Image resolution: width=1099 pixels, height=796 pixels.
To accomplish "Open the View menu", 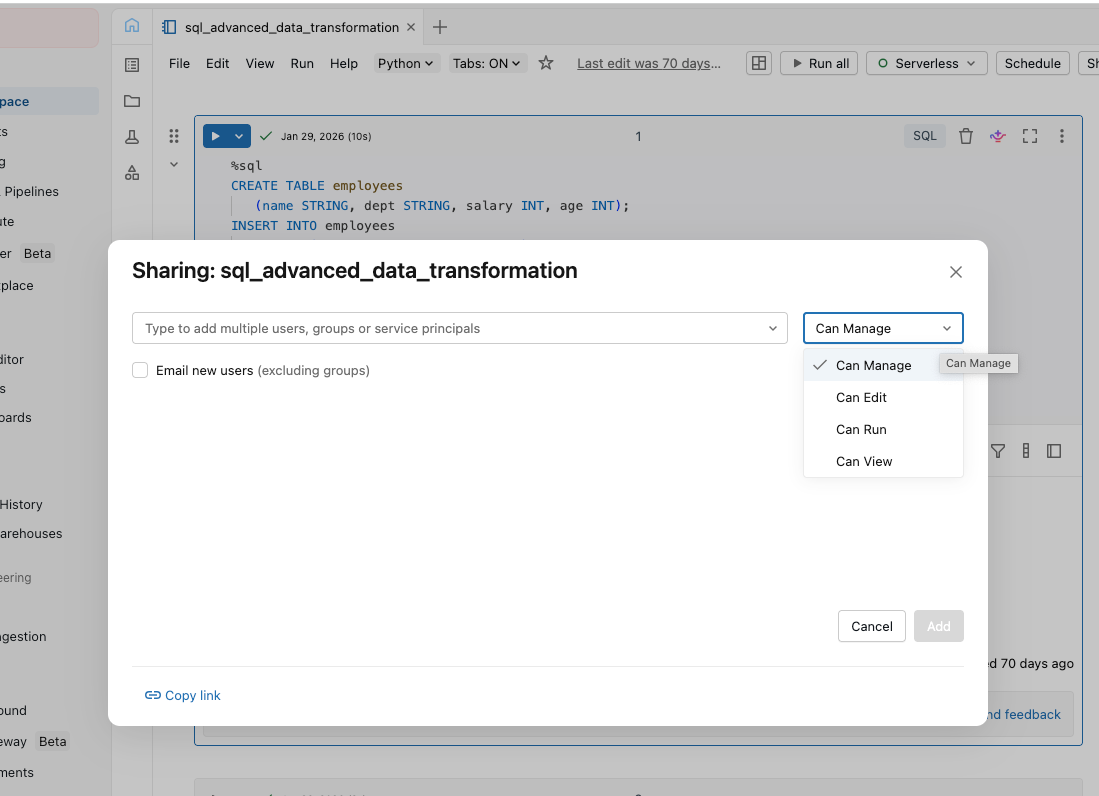I will pos(259,63).
